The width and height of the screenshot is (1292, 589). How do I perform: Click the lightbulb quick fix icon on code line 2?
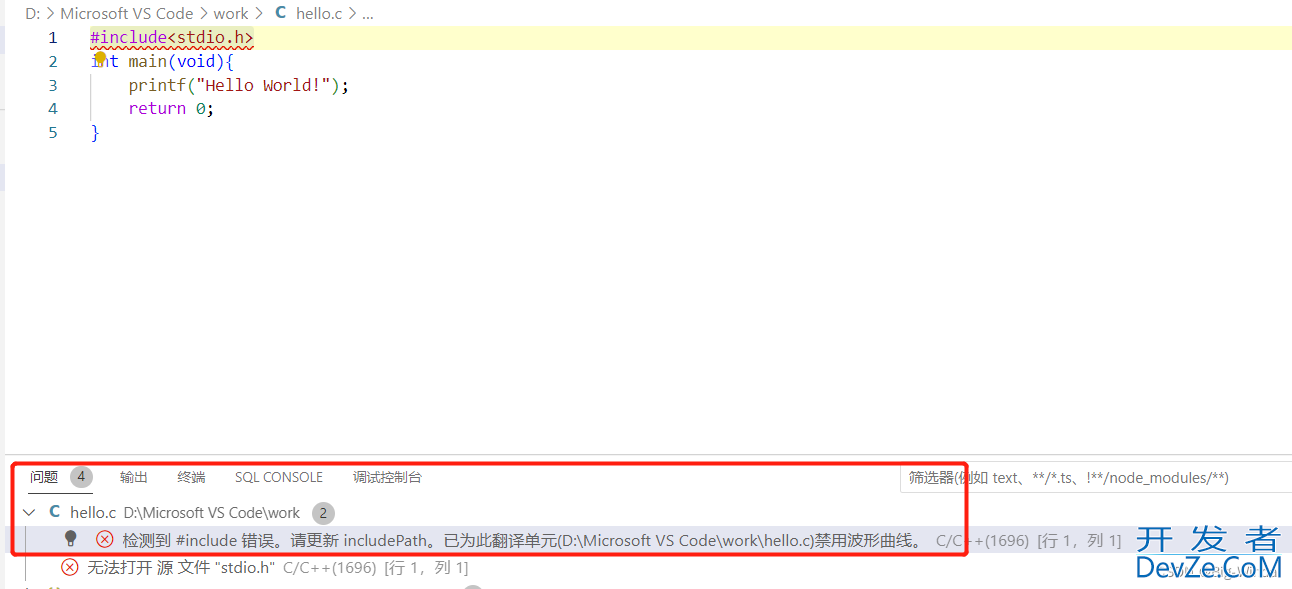[100, 58]
